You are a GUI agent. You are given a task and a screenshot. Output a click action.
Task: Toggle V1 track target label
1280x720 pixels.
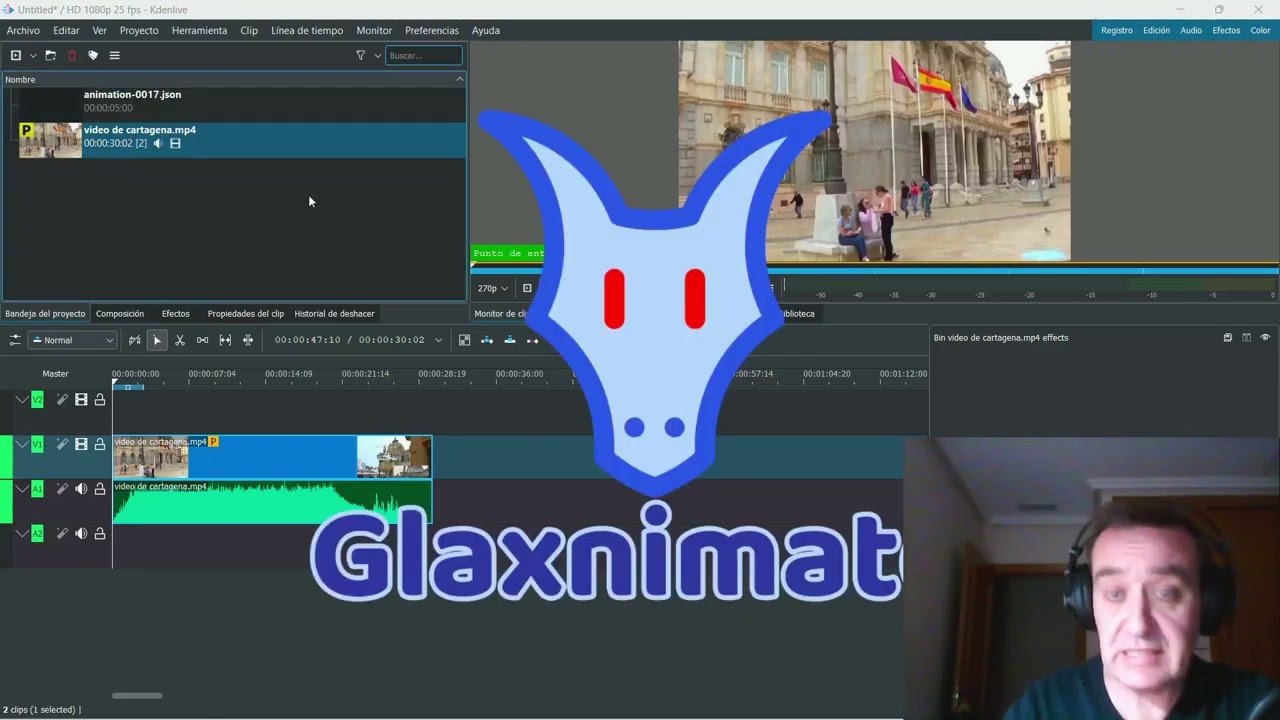point(37,444)
